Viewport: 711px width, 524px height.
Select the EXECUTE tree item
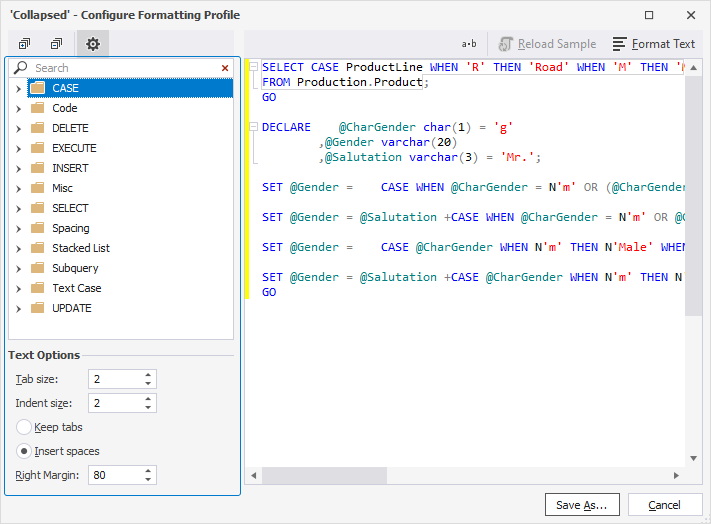[x=74, y=148]
